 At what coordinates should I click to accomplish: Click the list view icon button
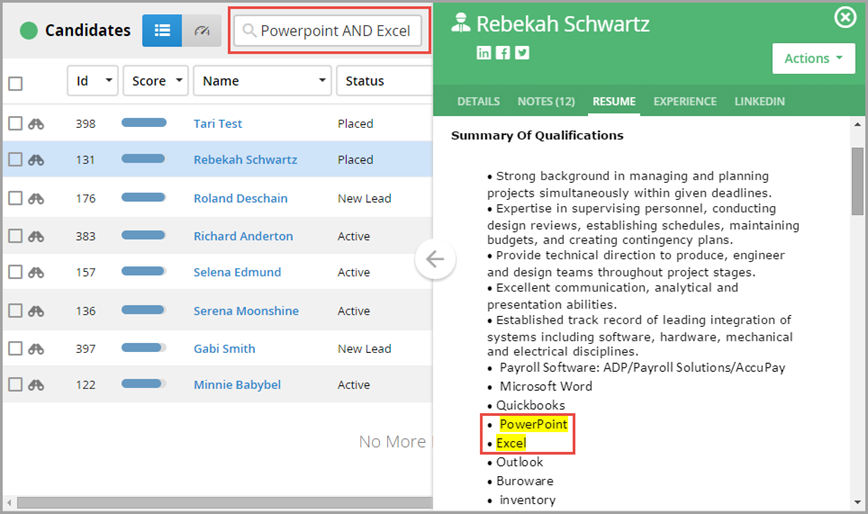pos(161,31)
